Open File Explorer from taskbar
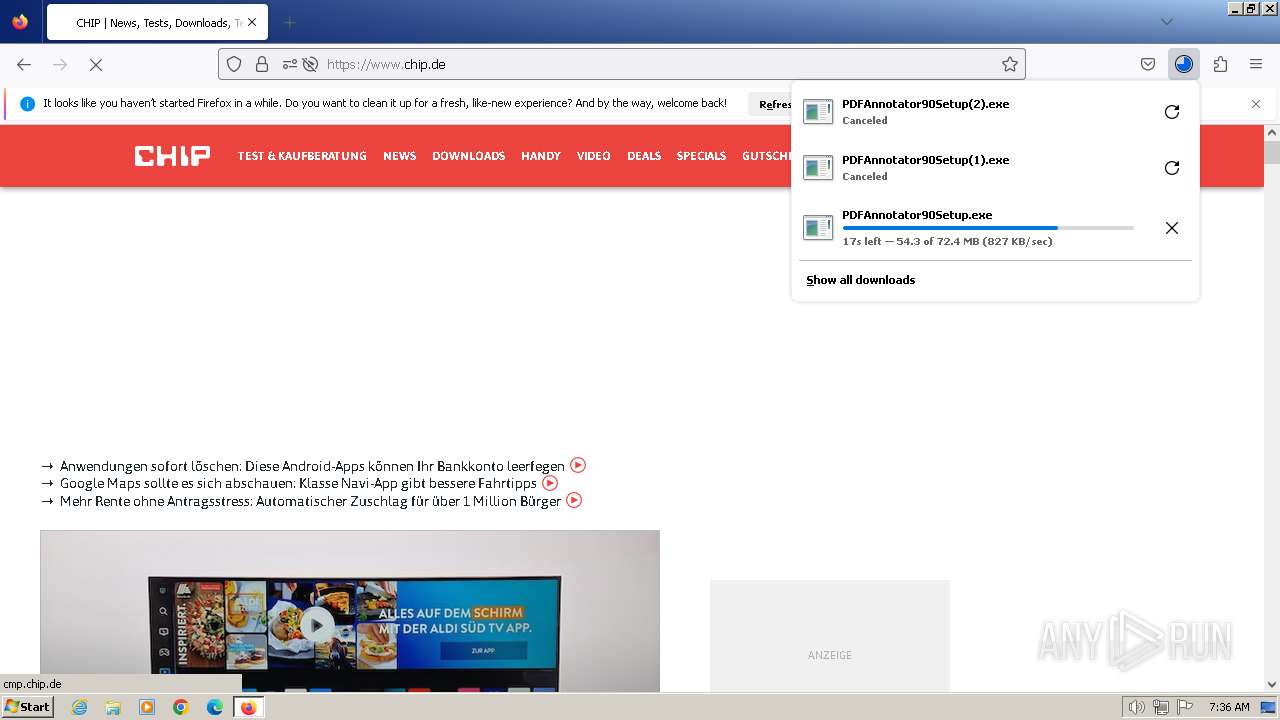The height and width of the screenshot is (720, 1280). point(113,707)
